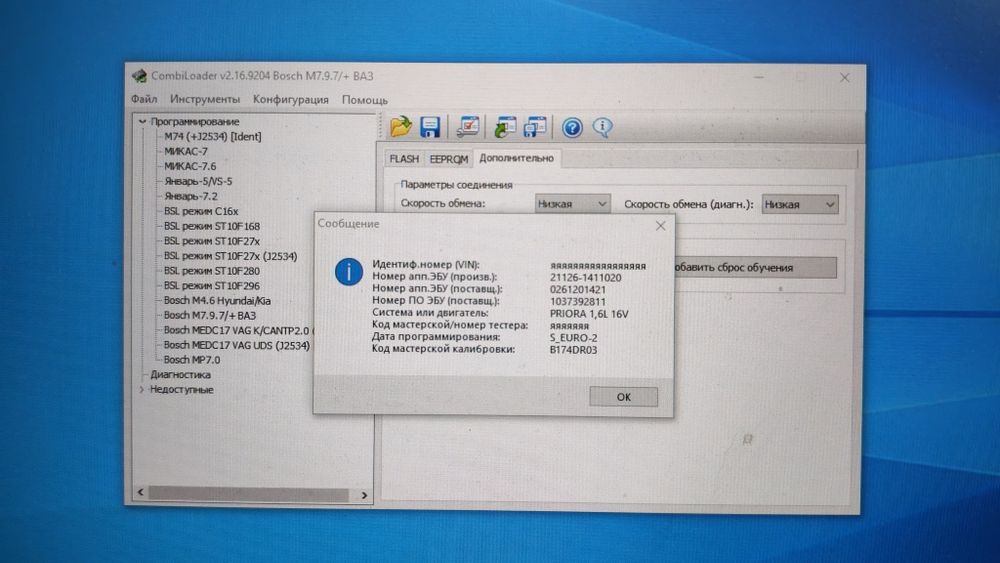Click the value 0261201421 in dialog

pyautogui.click(x=578, y=289)
